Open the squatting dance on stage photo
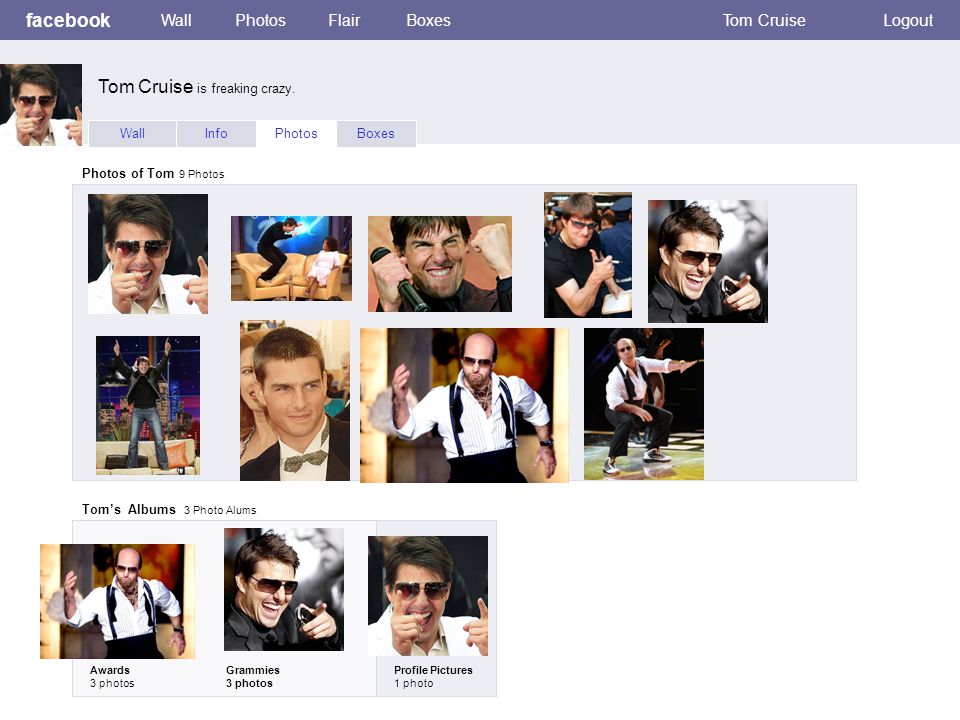The image size is (960, 720). point(644,404)
